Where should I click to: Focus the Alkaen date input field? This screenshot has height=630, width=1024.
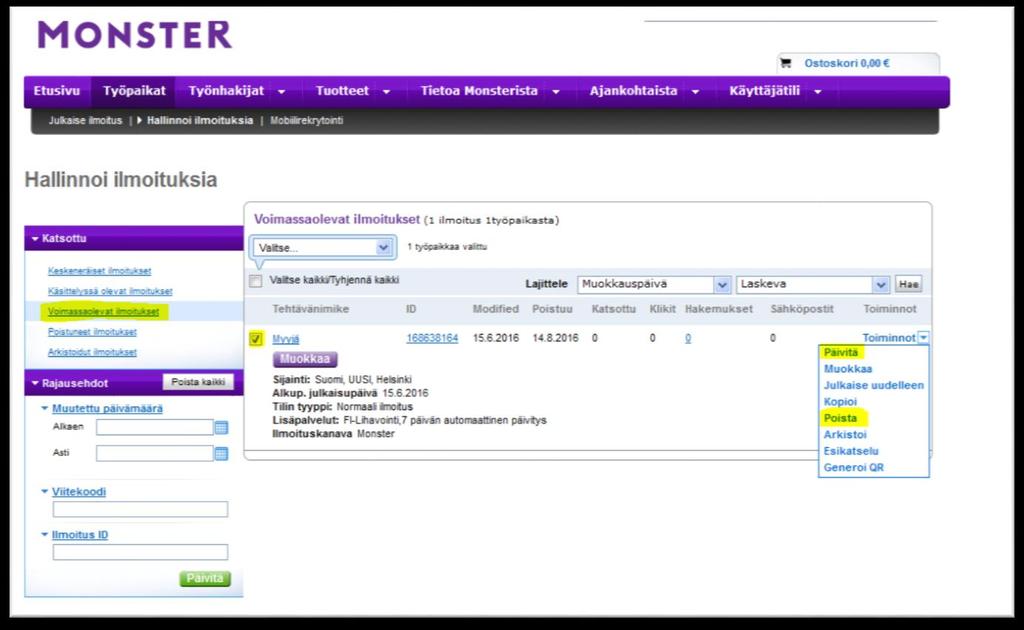pos(155,428)
